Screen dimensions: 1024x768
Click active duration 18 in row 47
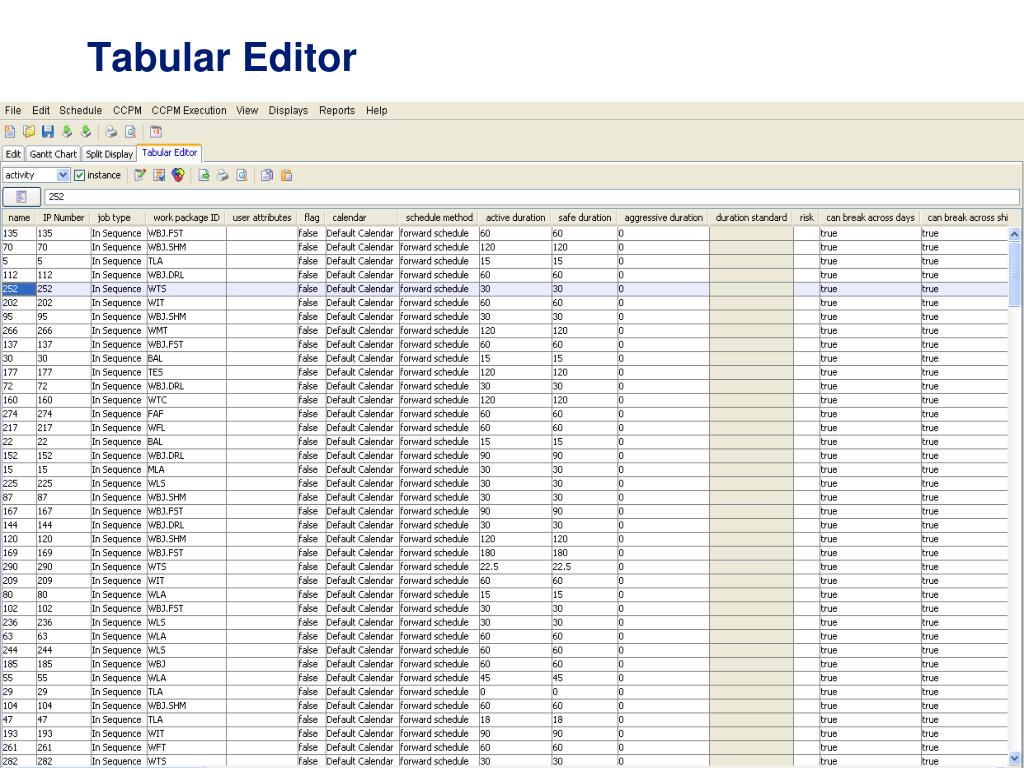[515, 720]
